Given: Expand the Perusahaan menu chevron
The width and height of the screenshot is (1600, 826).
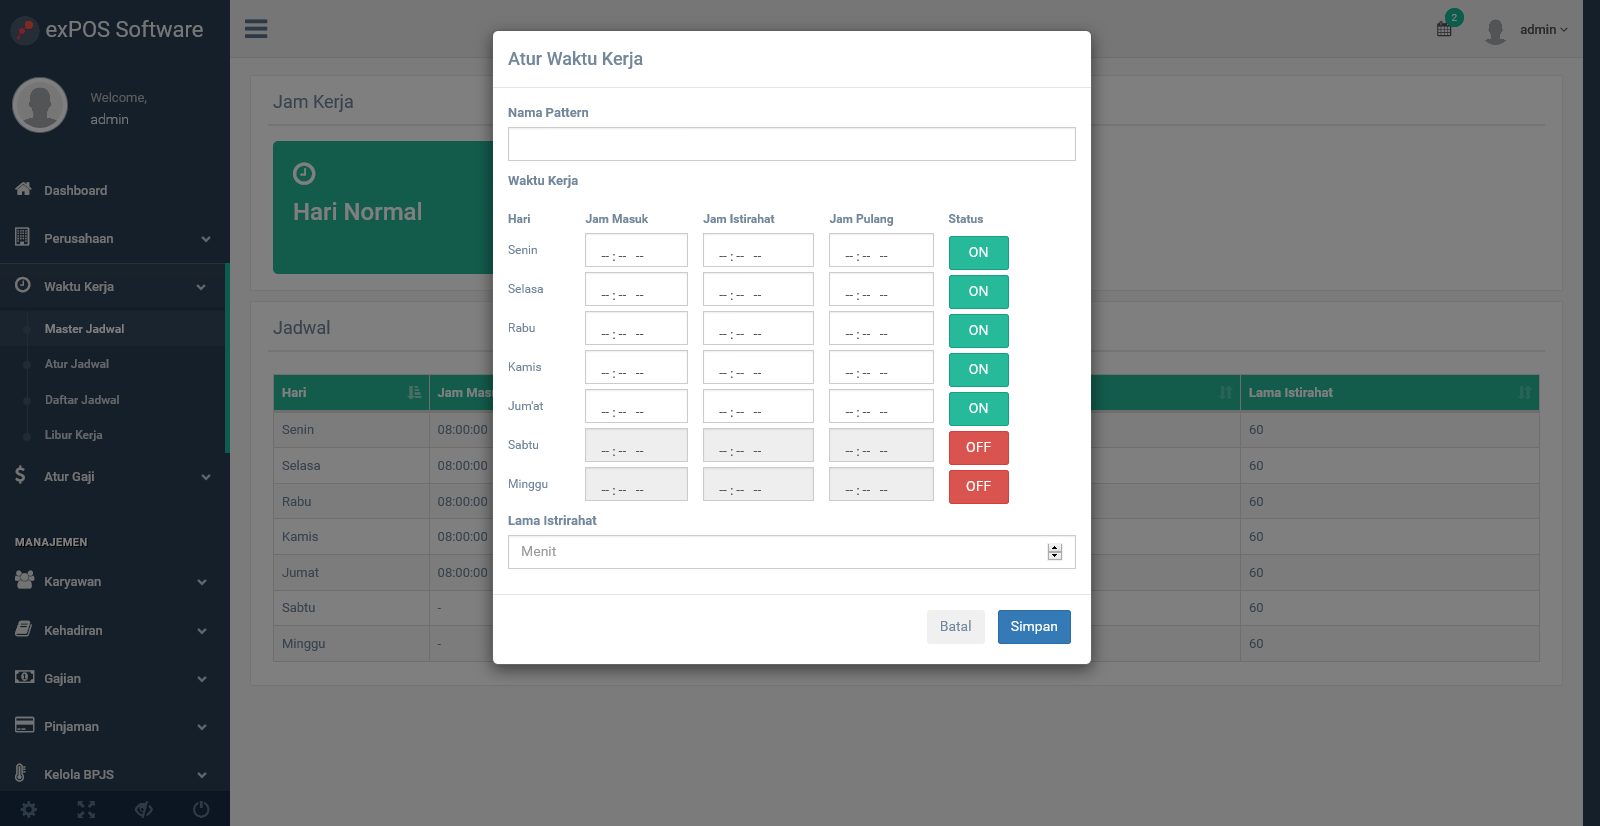Looking at the screenshot, I should (206, 239).
